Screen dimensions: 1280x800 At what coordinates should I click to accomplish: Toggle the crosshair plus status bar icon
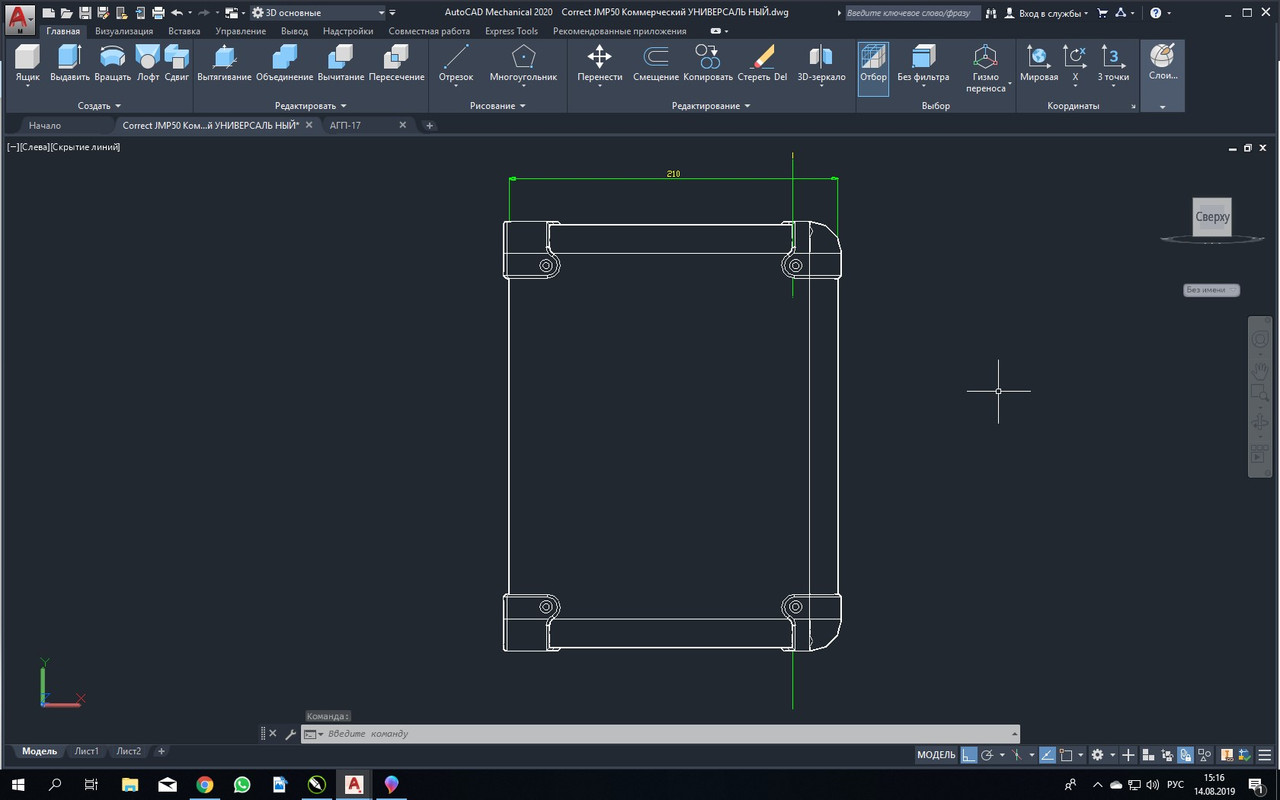coord(1128,755)
